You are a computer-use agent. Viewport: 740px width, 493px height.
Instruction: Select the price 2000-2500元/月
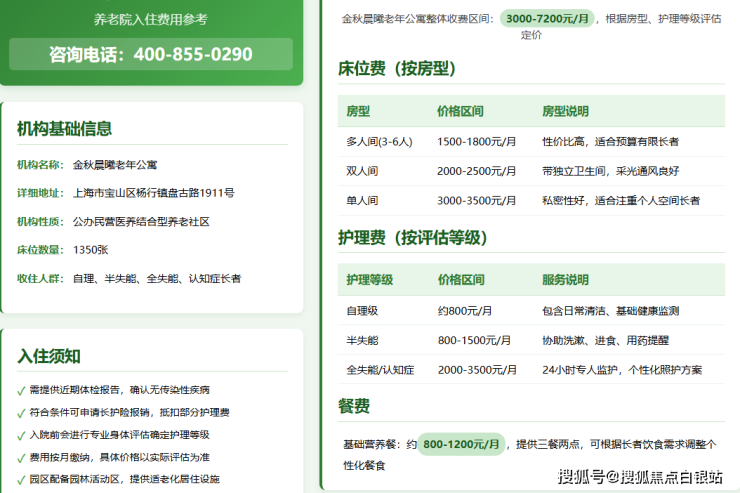pyautogui.click(x=477, y=171)
